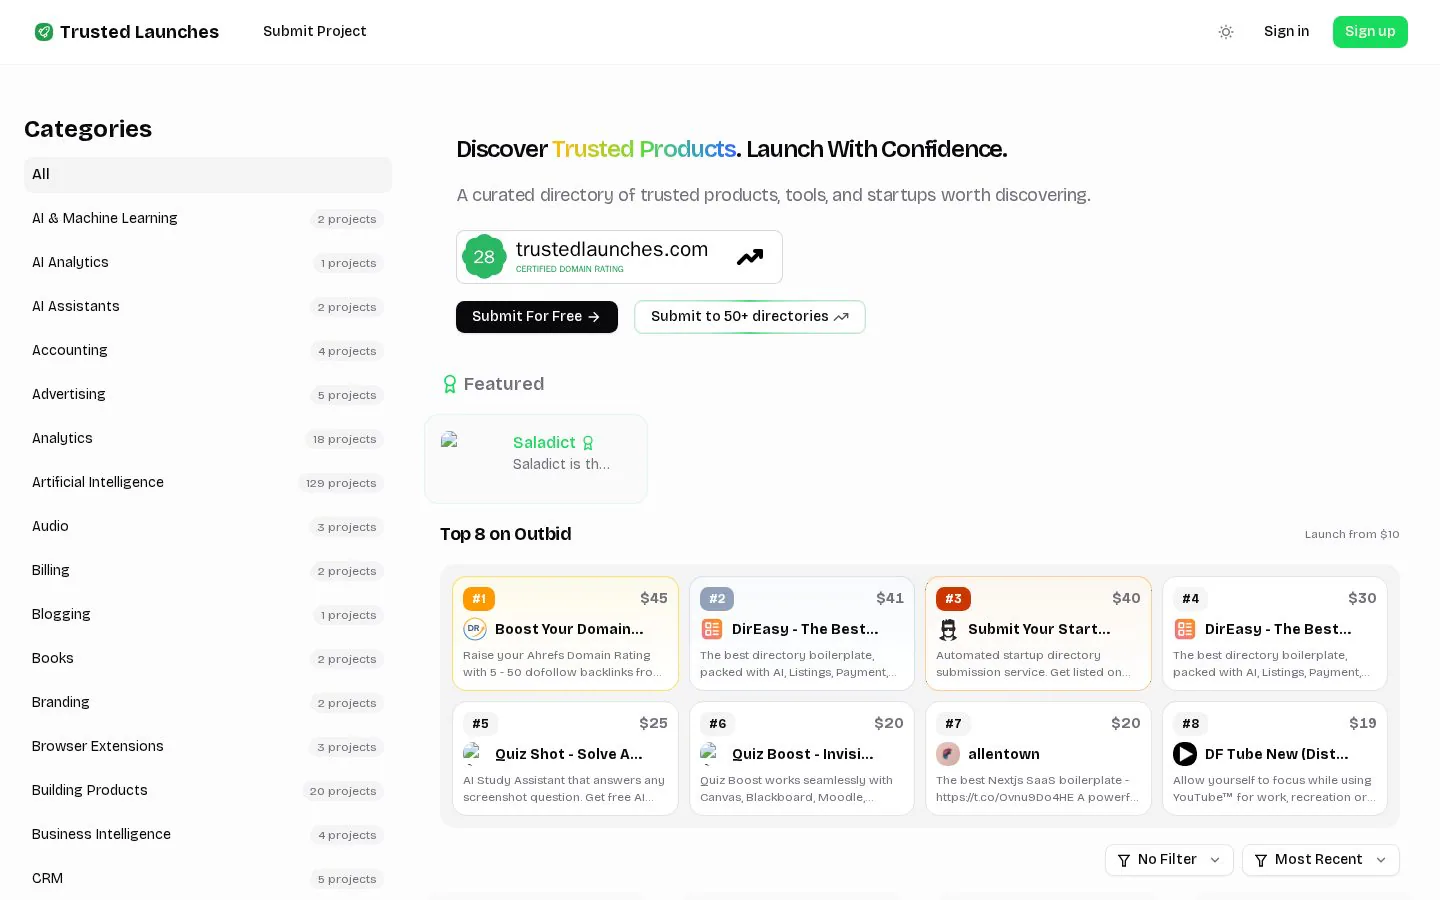This screenshot has width=1440, height=900.
Task: Open the Saladict featured project link
Action: pos(544,442)
